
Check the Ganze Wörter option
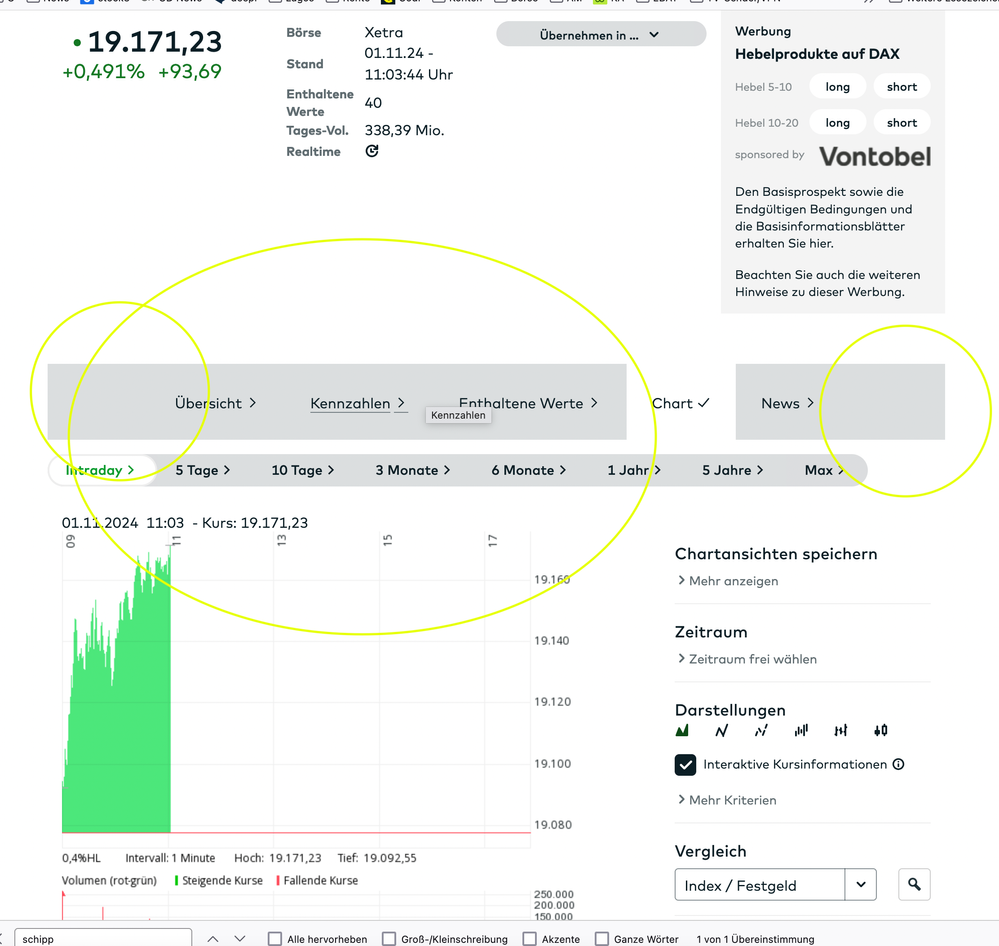click(602, 939)
